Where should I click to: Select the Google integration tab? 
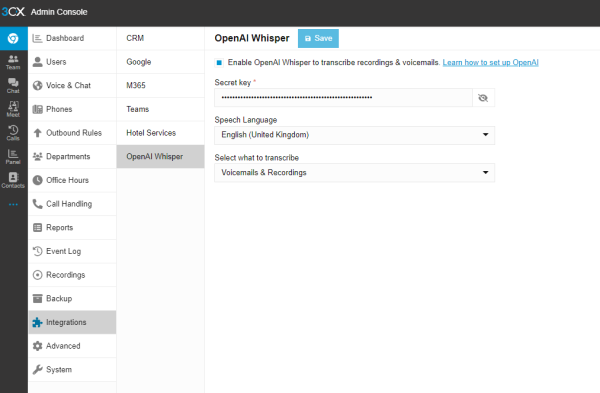(x=160, y=62)
